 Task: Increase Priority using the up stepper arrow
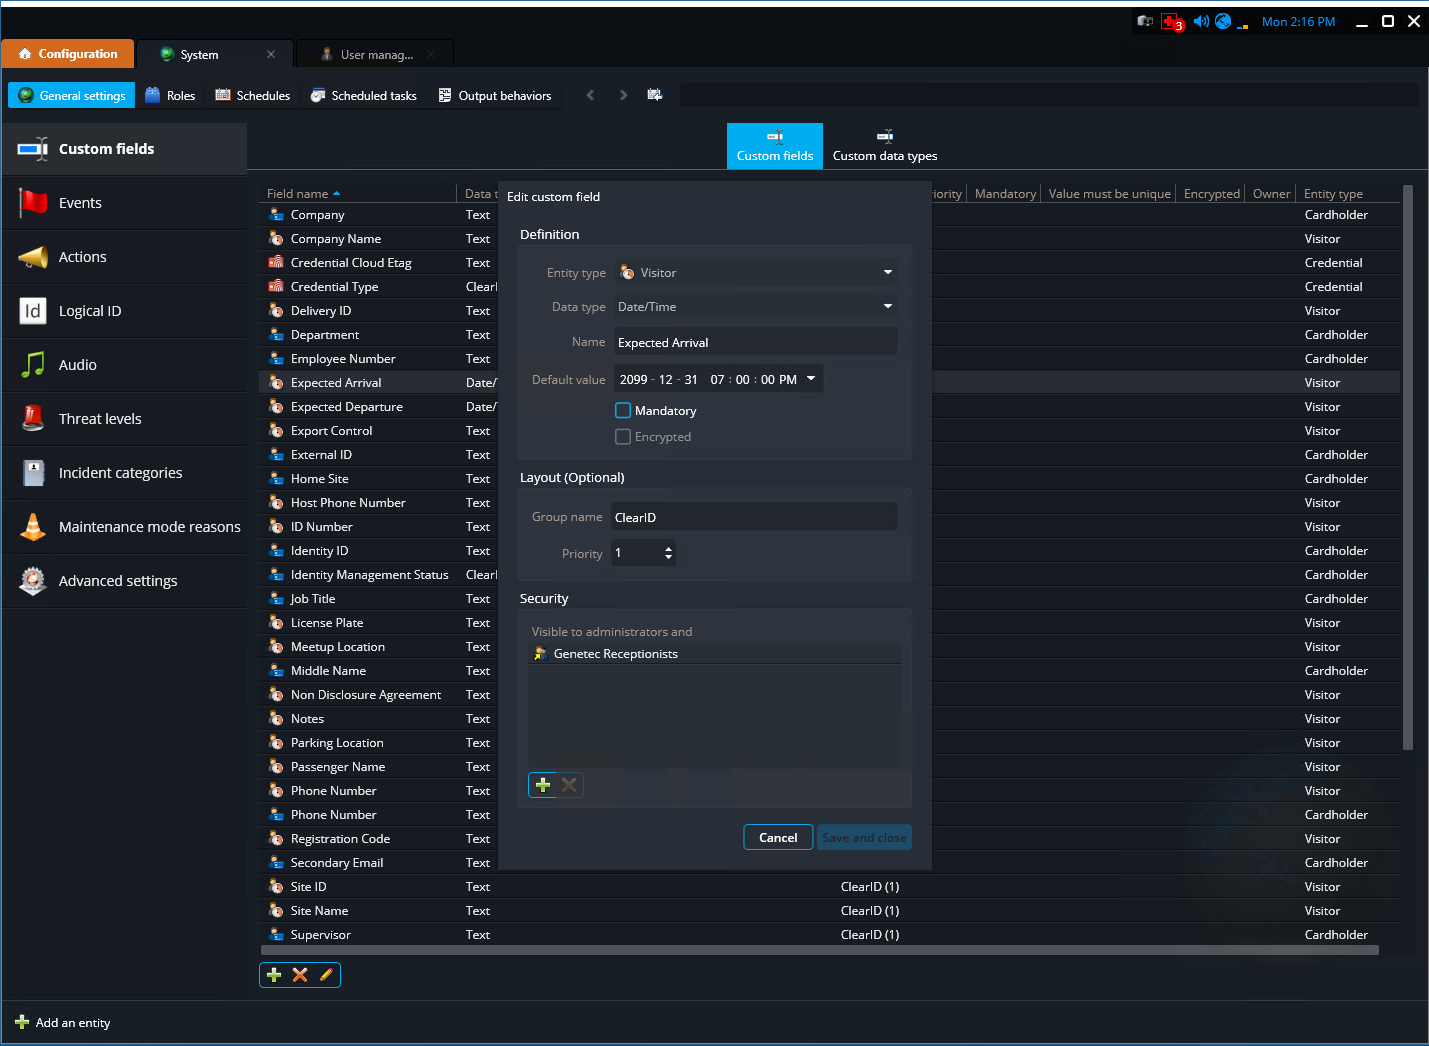click(668, 547)
